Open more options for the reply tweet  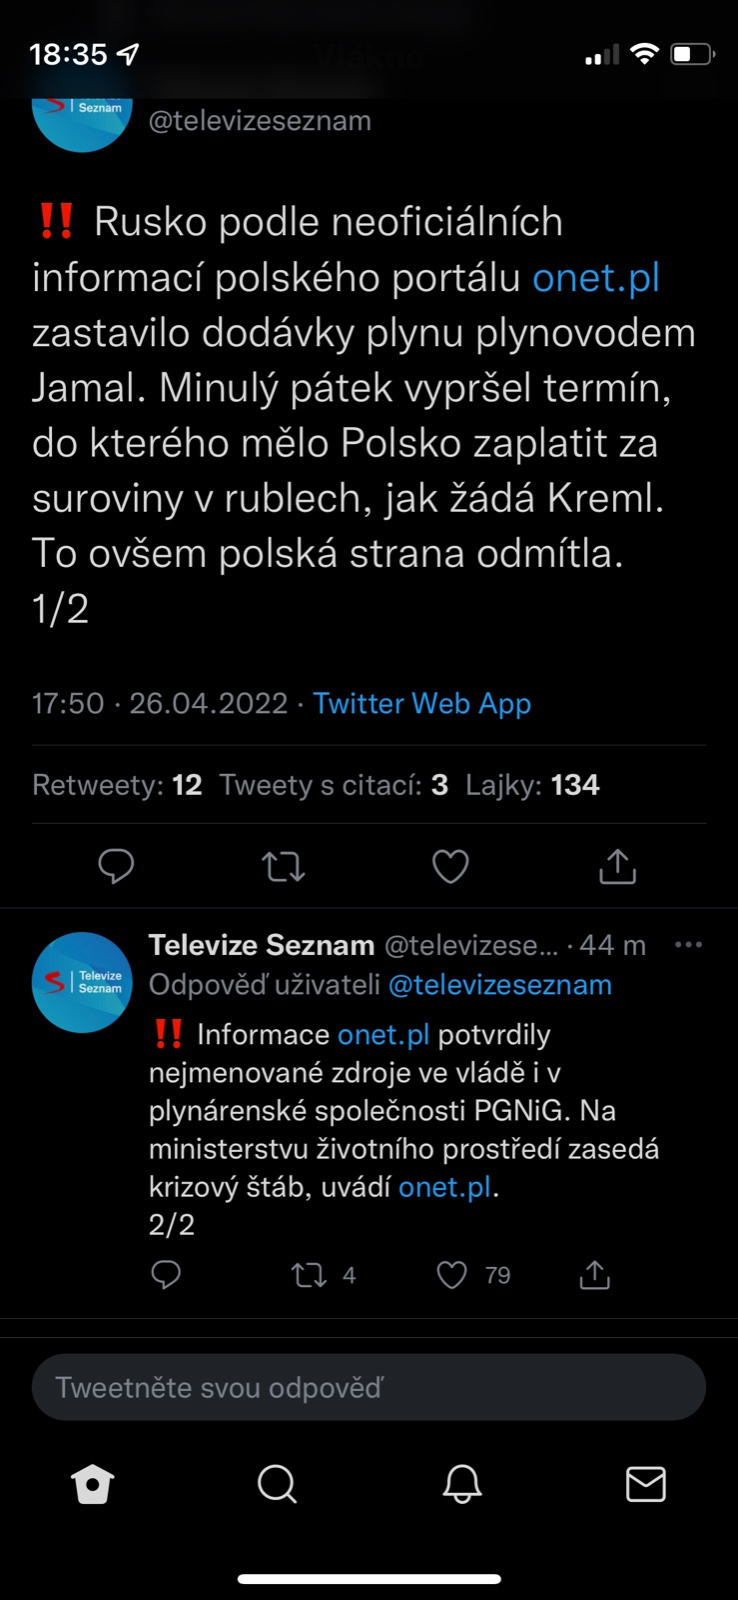coord(688,945)
